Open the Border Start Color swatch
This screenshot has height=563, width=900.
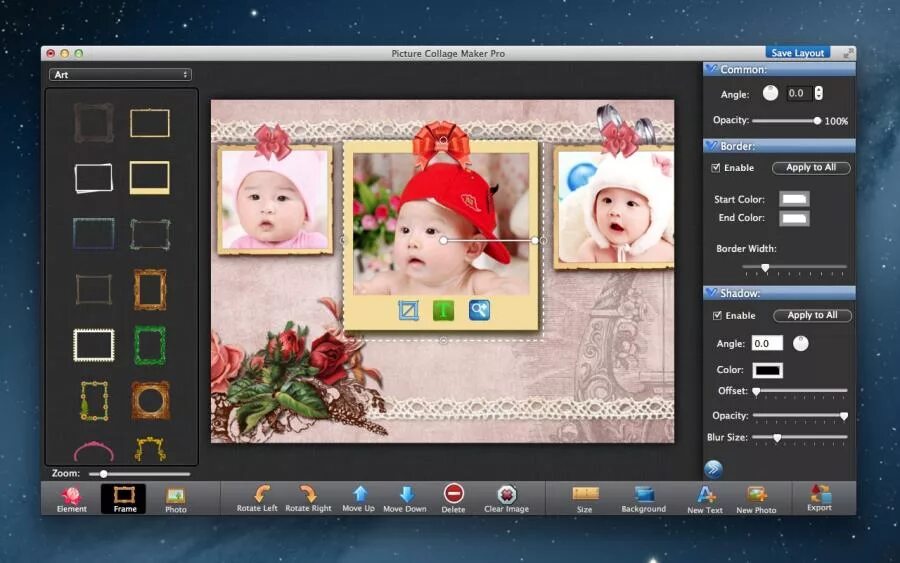click(x=794, y=199)
